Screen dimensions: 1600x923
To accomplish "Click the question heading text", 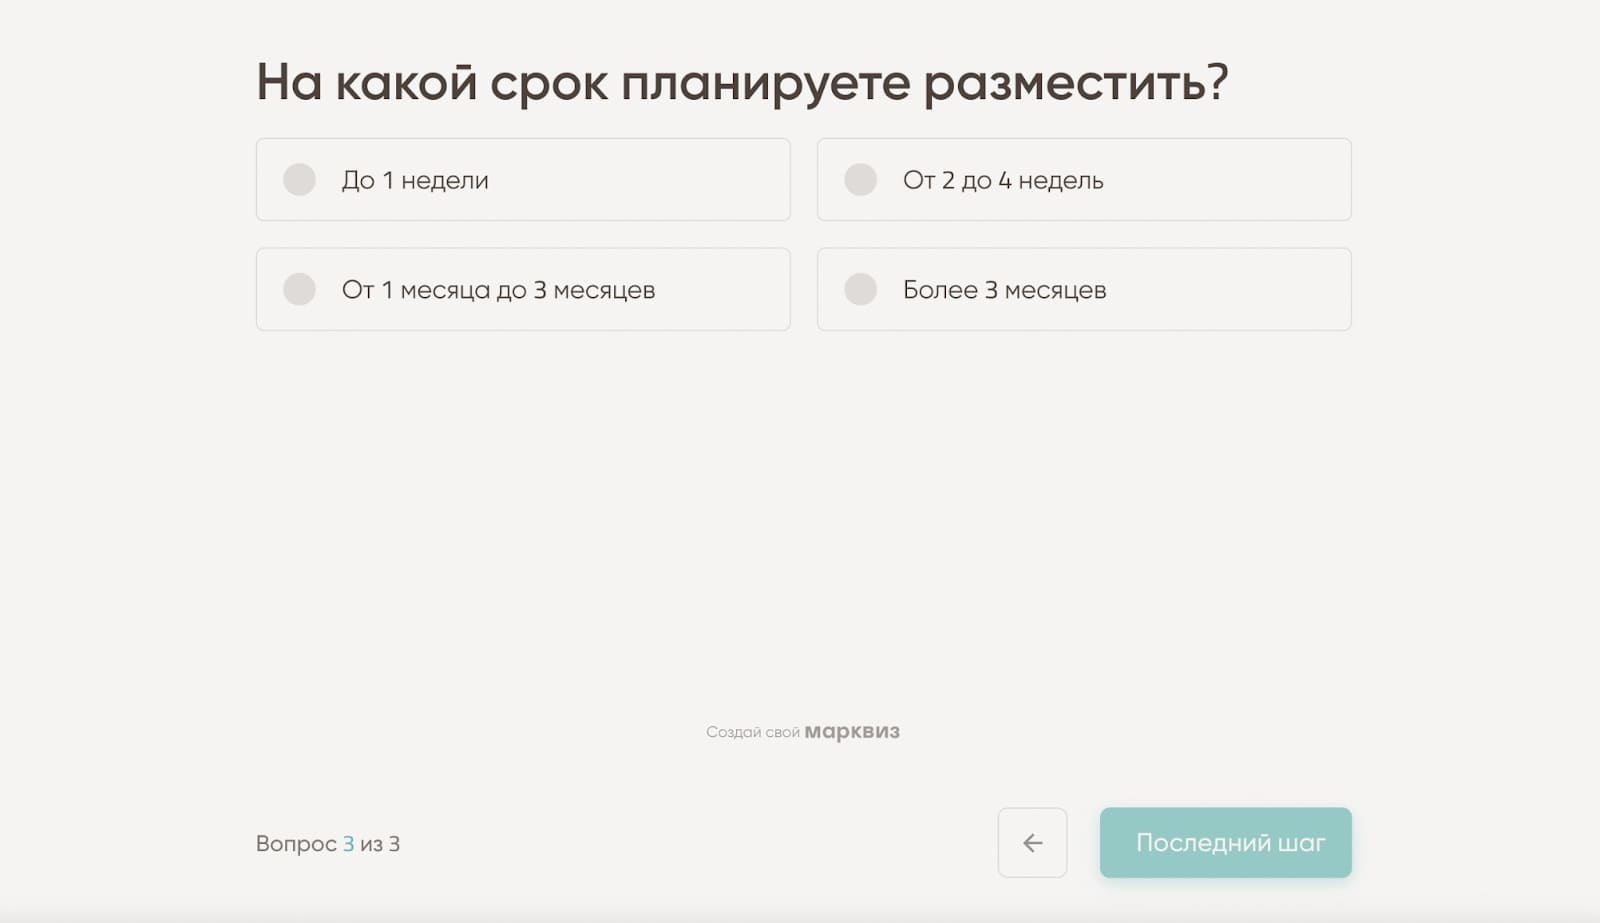I will (744, 82).
